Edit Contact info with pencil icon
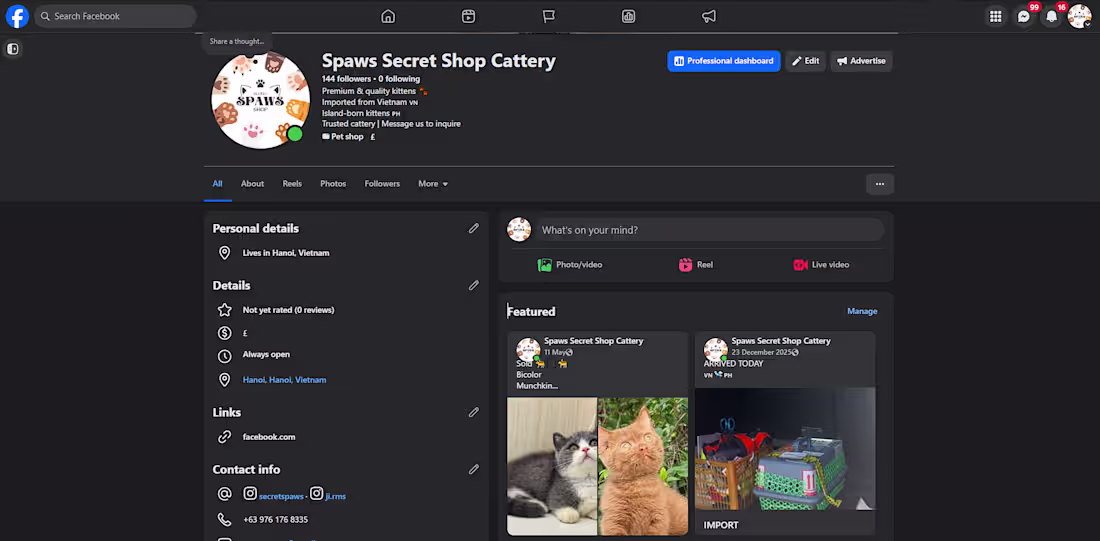 [474, 469]
